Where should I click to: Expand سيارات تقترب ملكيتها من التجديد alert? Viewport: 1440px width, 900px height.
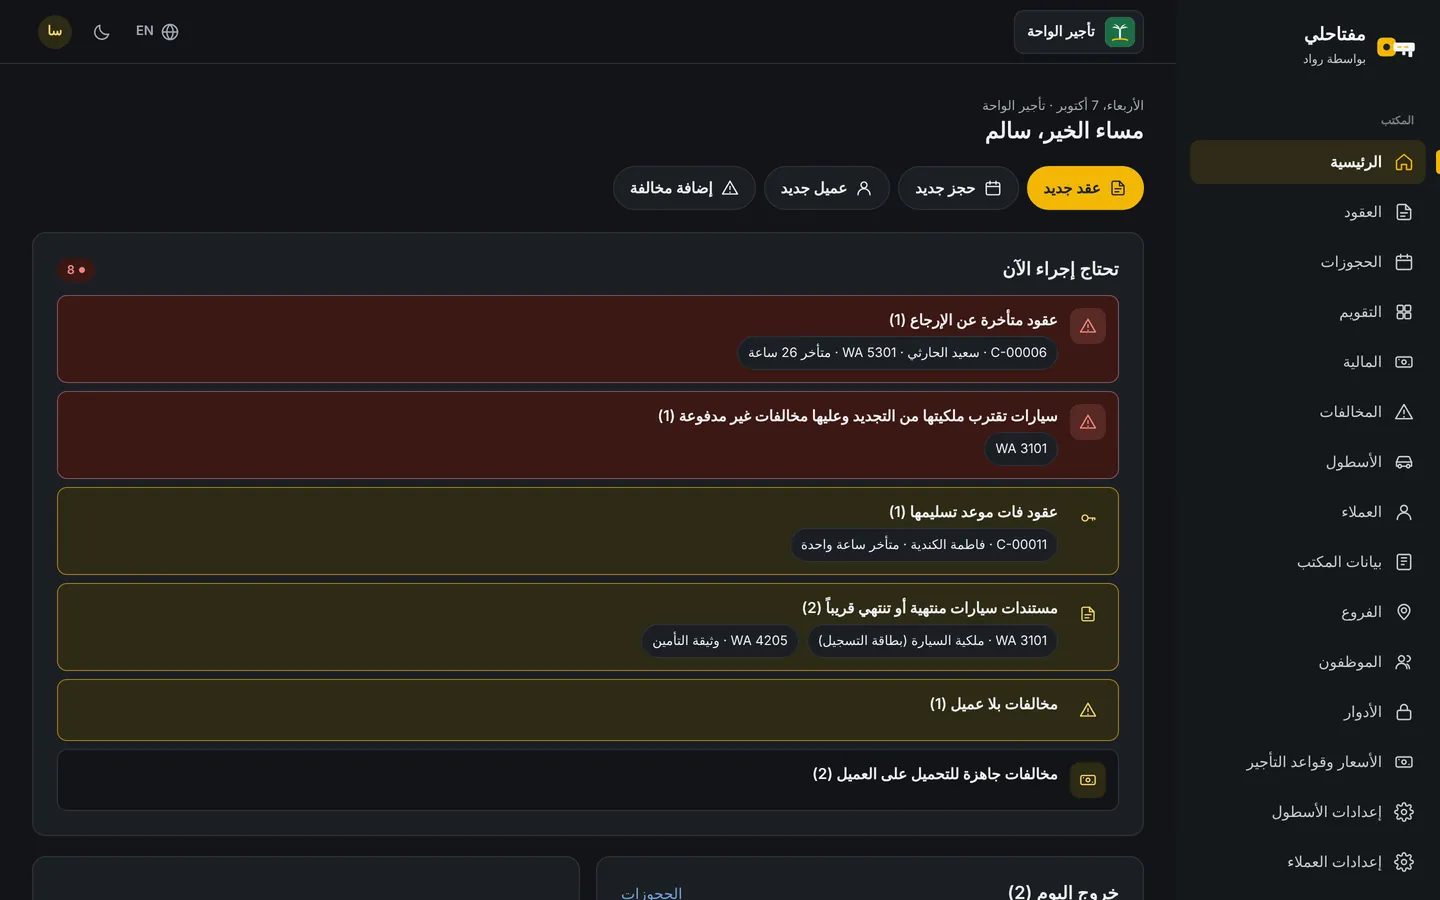[588, 435]
